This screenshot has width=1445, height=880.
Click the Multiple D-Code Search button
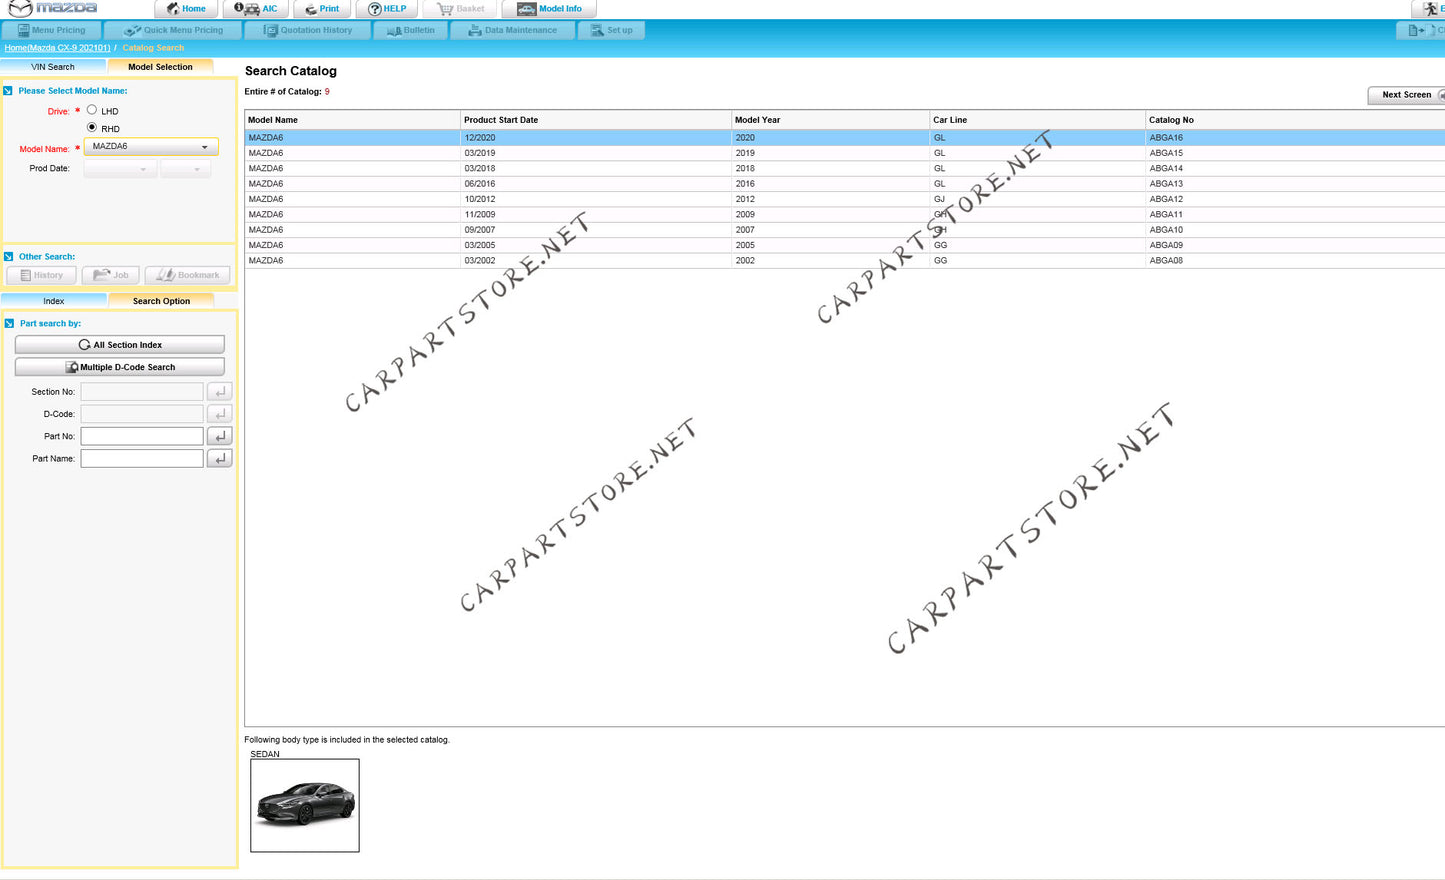tap(120, 367)
